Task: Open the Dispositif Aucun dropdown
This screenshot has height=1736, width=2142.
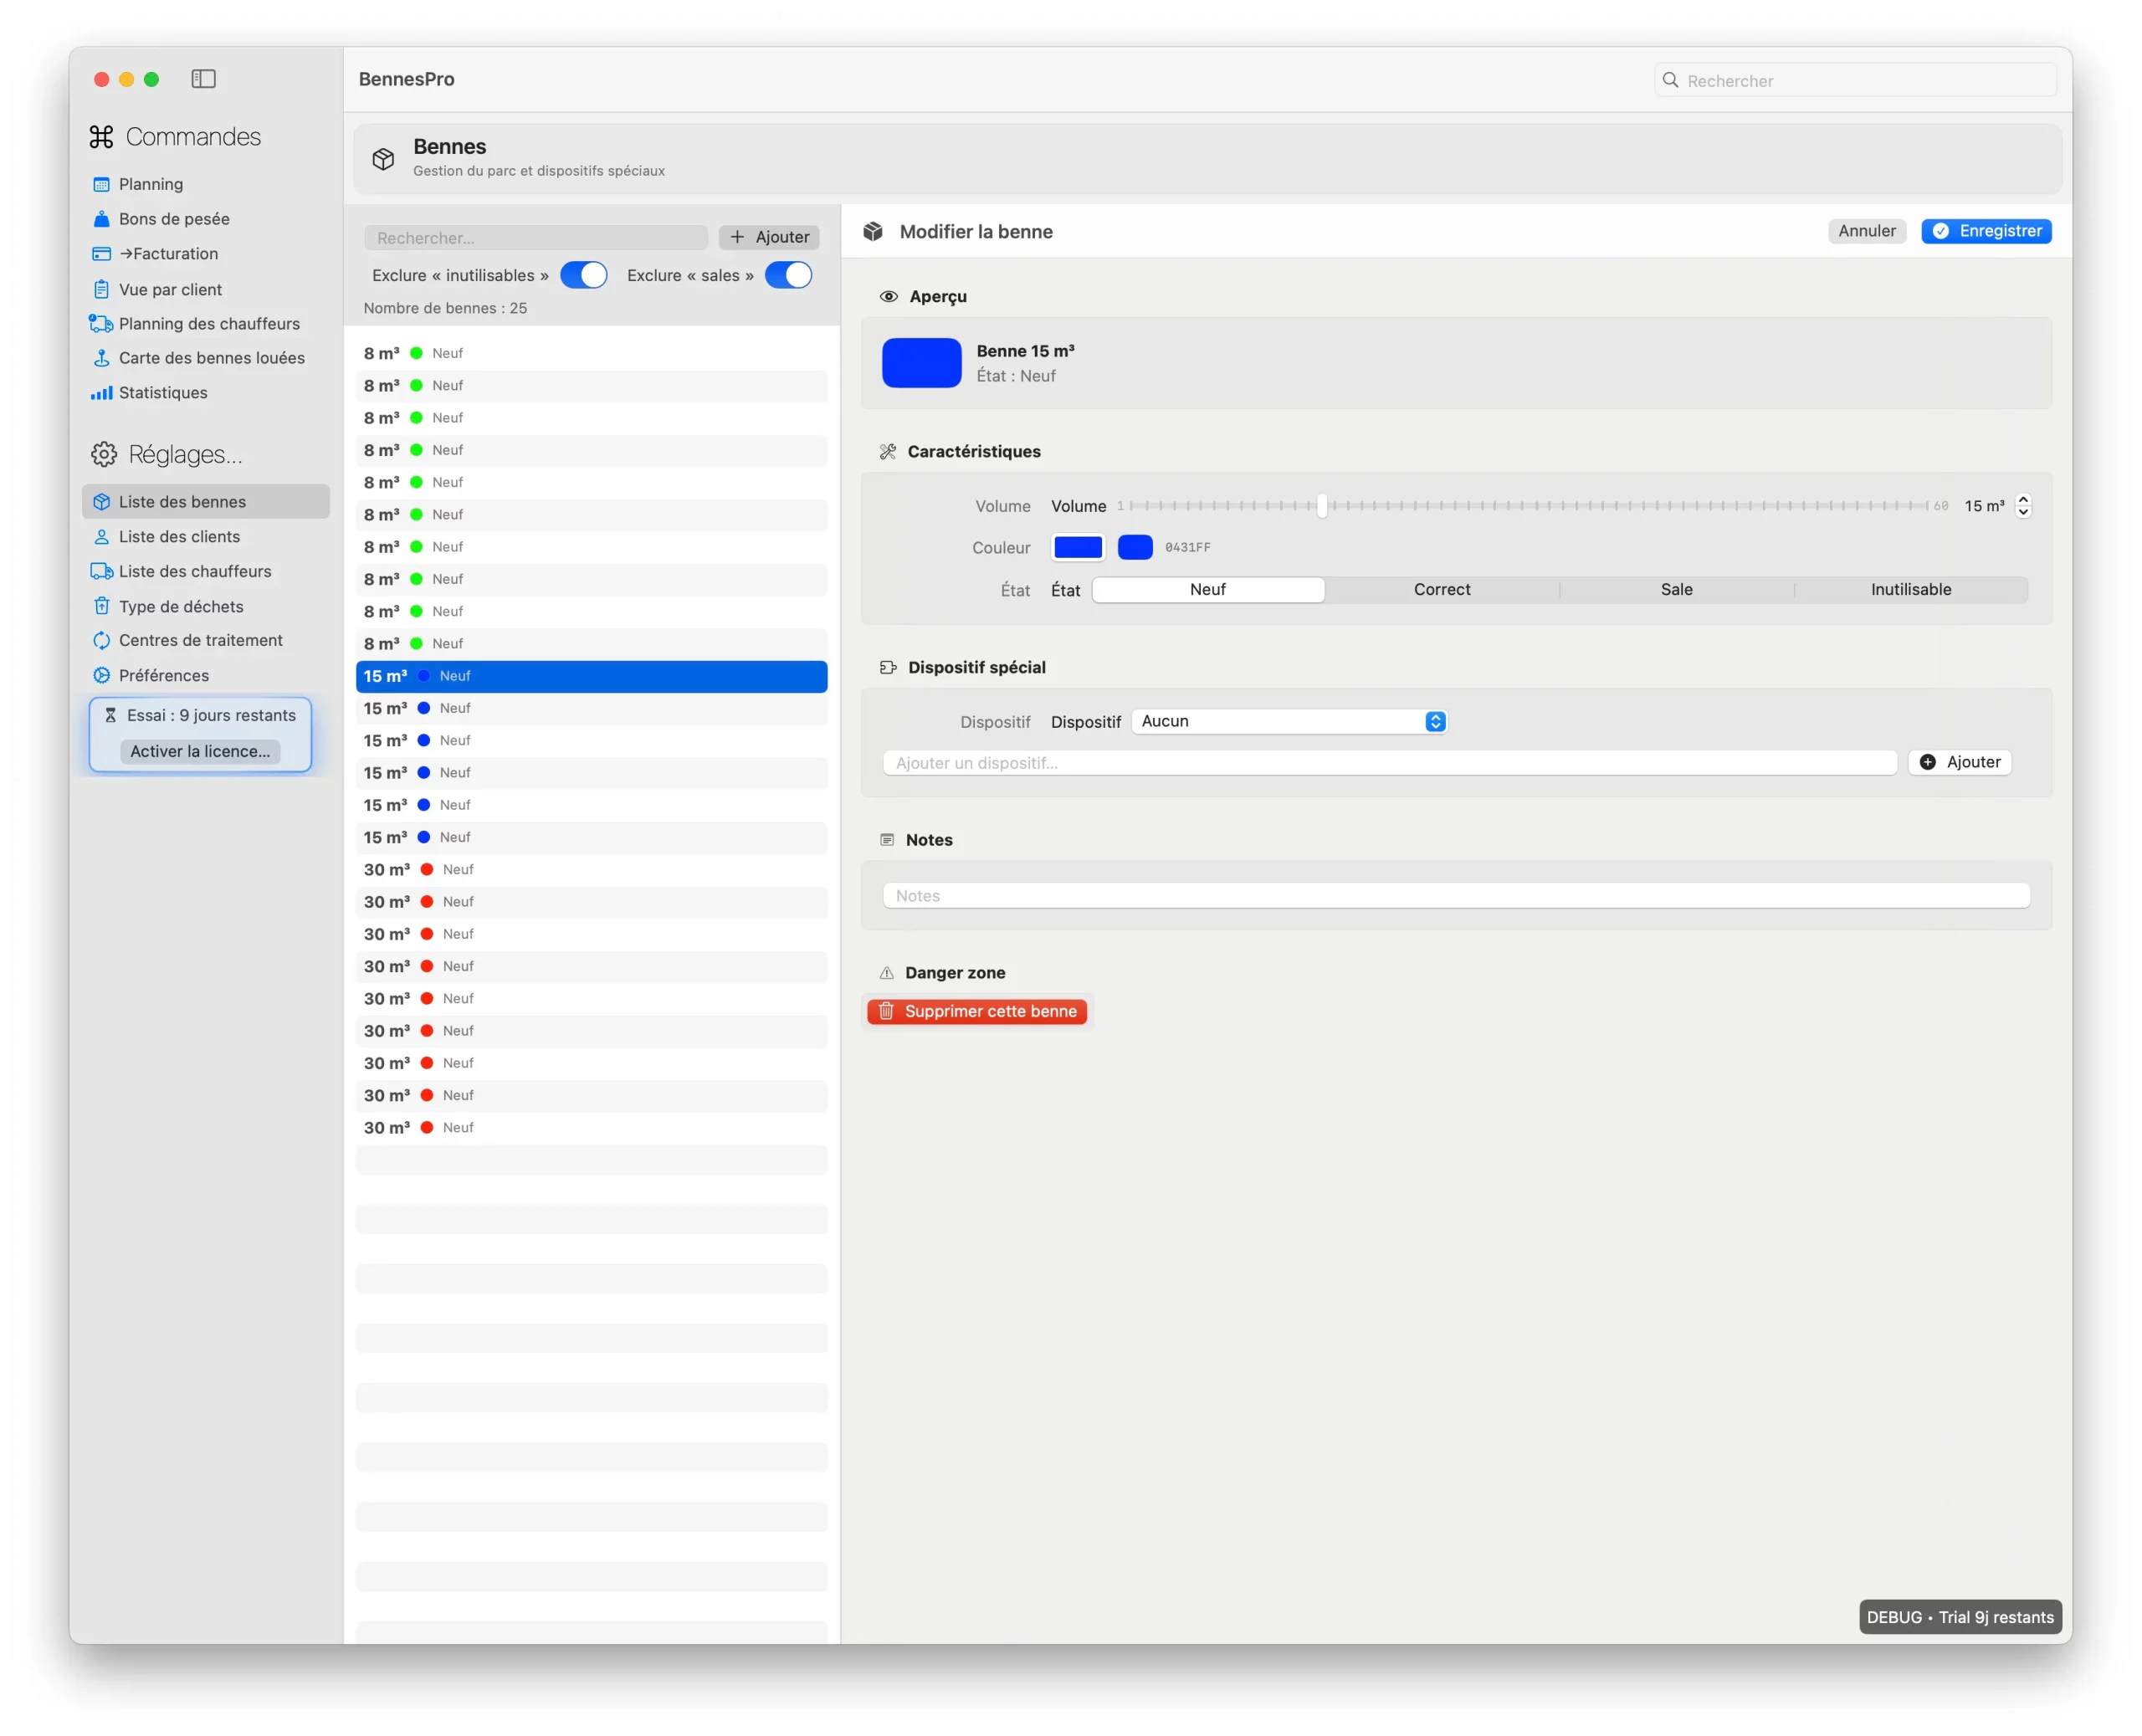Action: pyautogui.click(x=1289, y=722)
